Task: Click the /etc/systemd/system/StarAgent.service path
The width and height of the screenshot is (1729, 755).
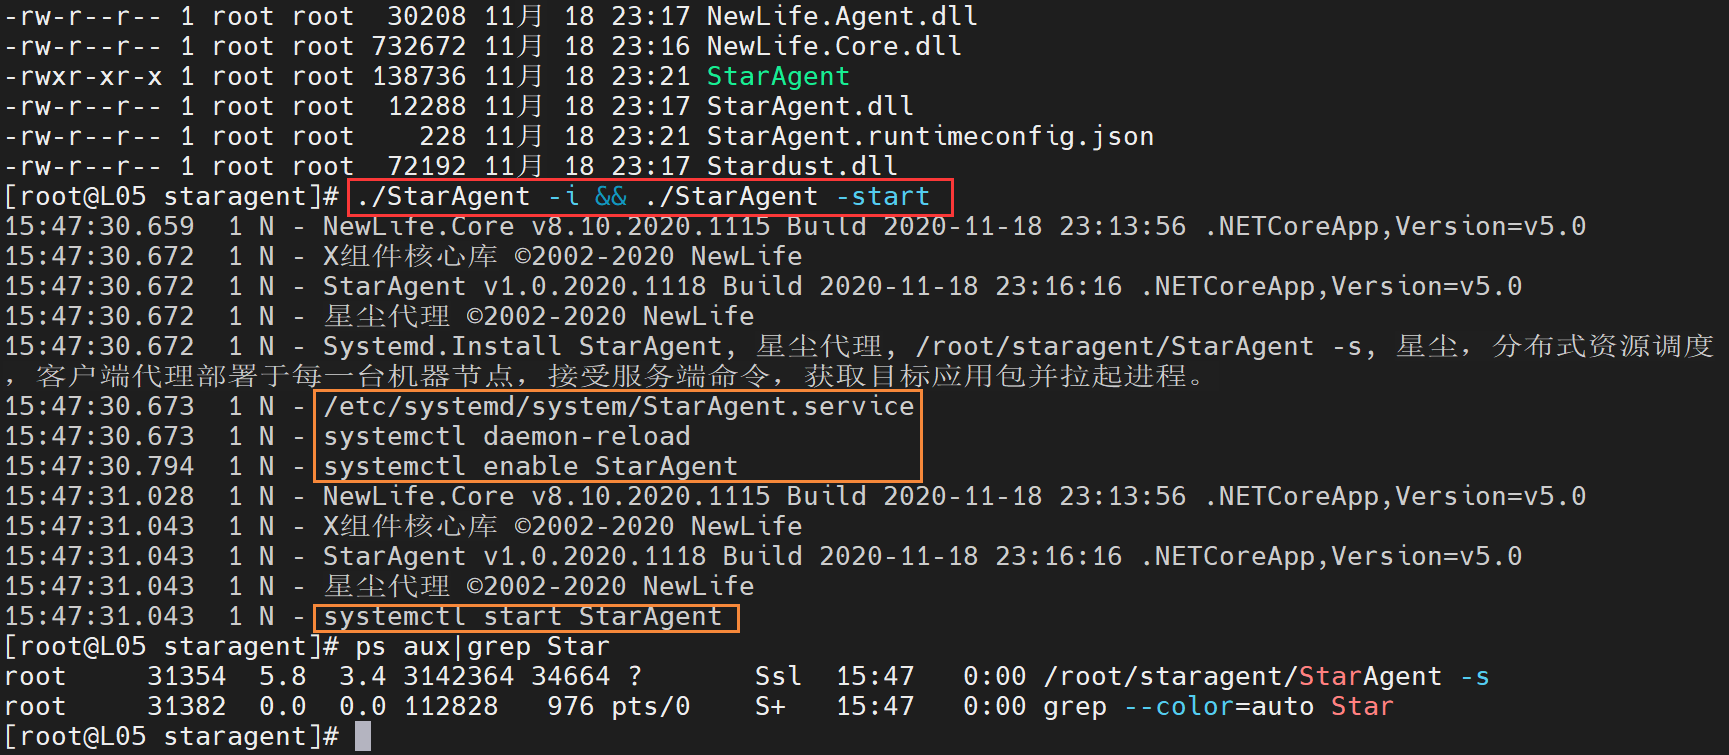Action: (x=619, y=406)
